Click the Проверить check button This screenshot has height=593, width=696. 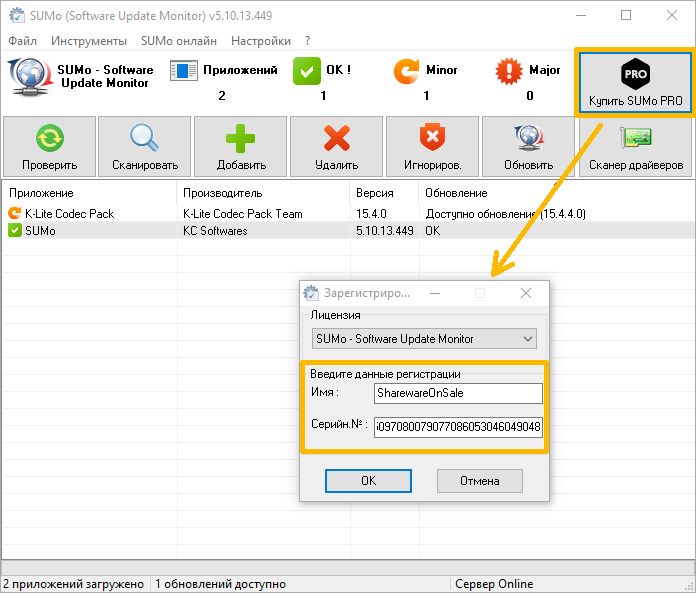[x=49, y=147]
